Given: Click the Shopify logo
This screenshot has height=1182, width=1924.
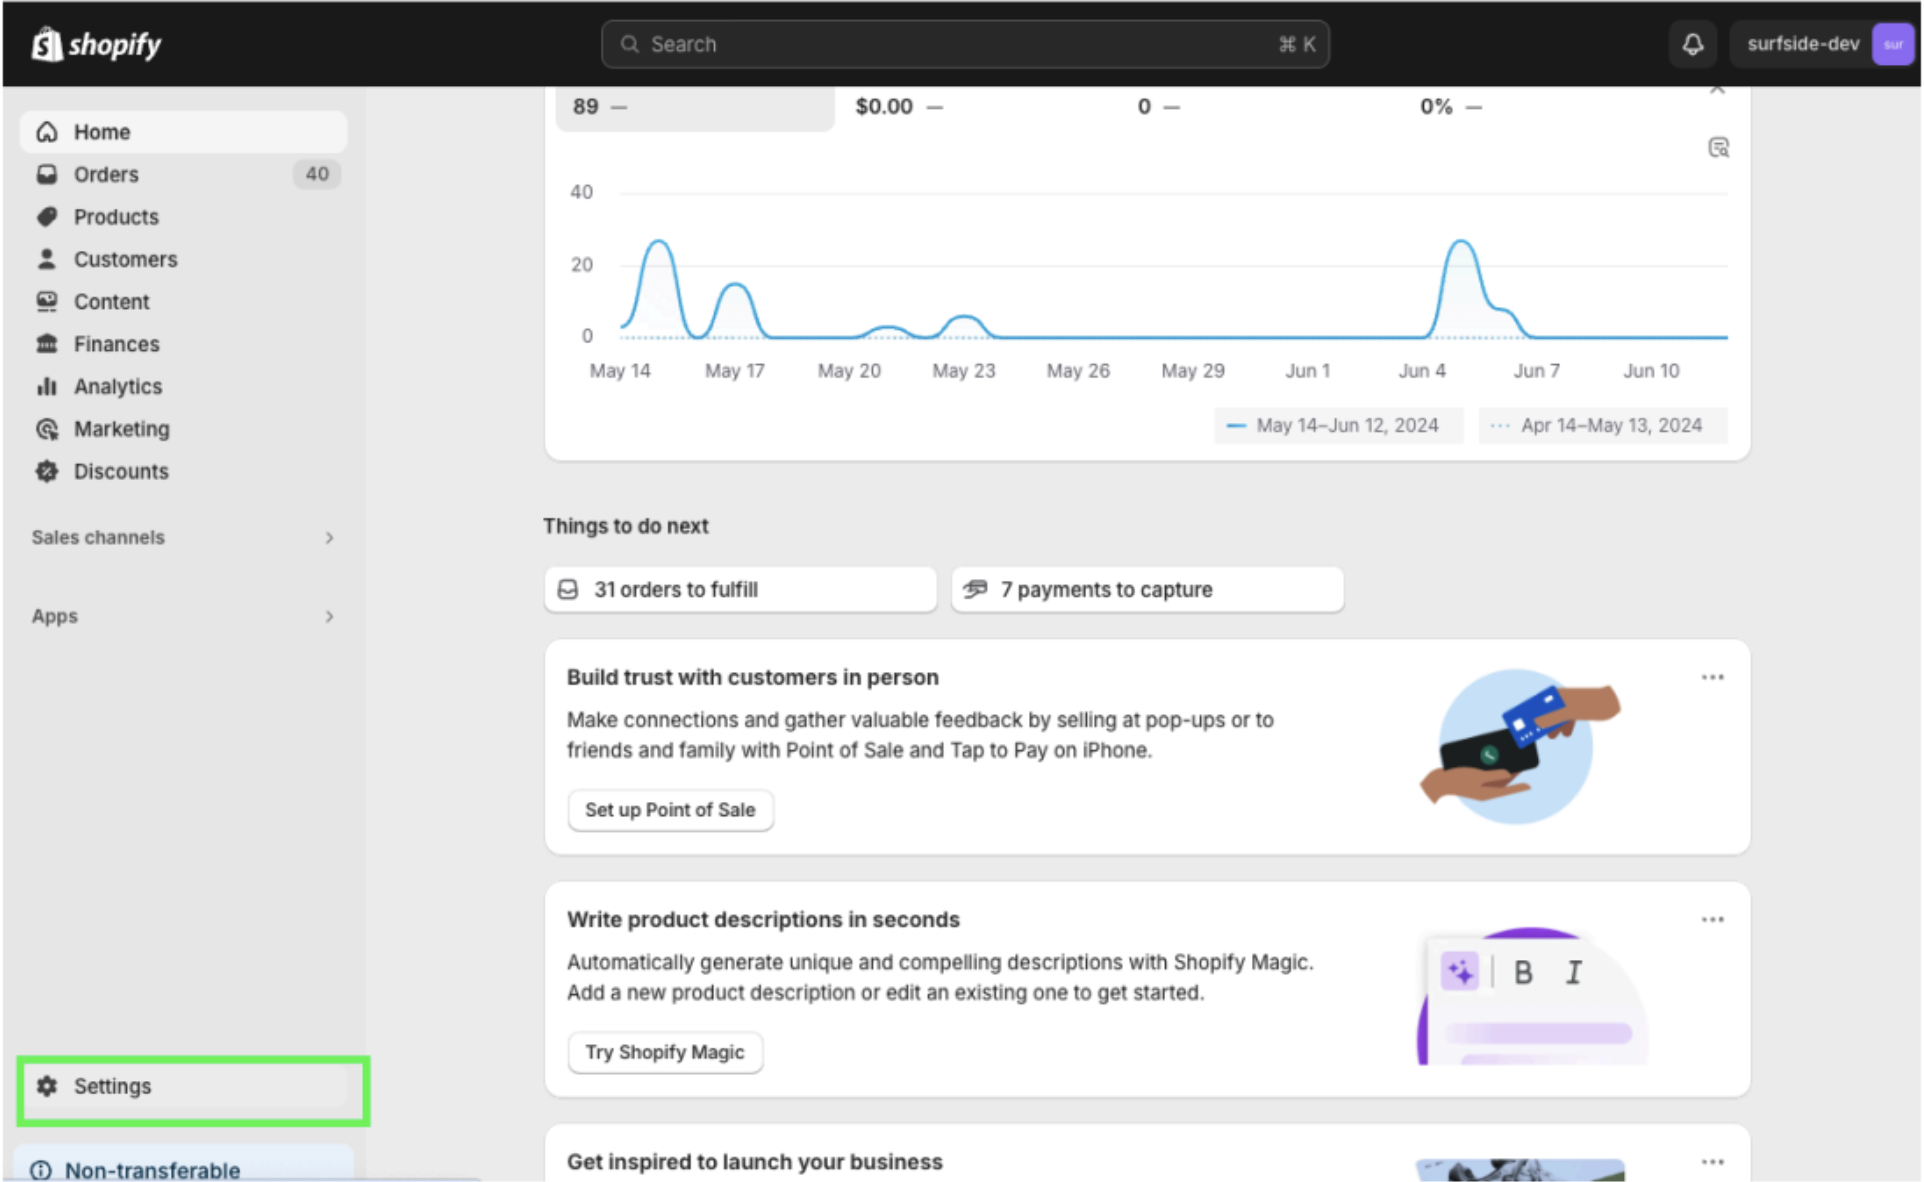Looking at the screenshot, I should coord(96,44).
